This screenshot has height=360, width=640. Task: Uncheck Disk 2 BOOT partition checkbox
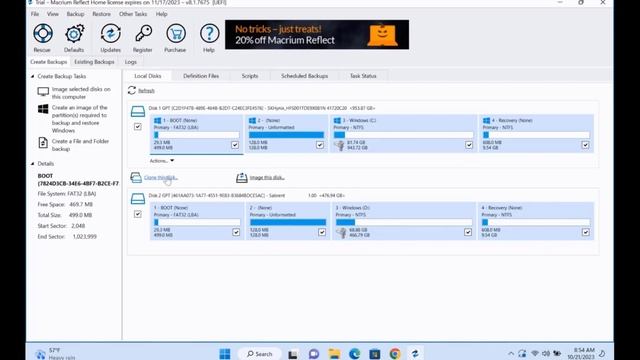pos(236,232)
